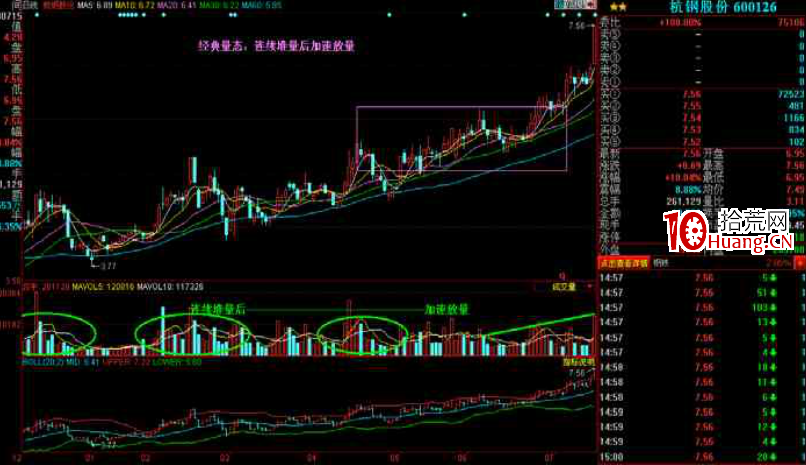Click the two-star rating icon
Screen dimensions: 806x465
[x=618, y=7]
